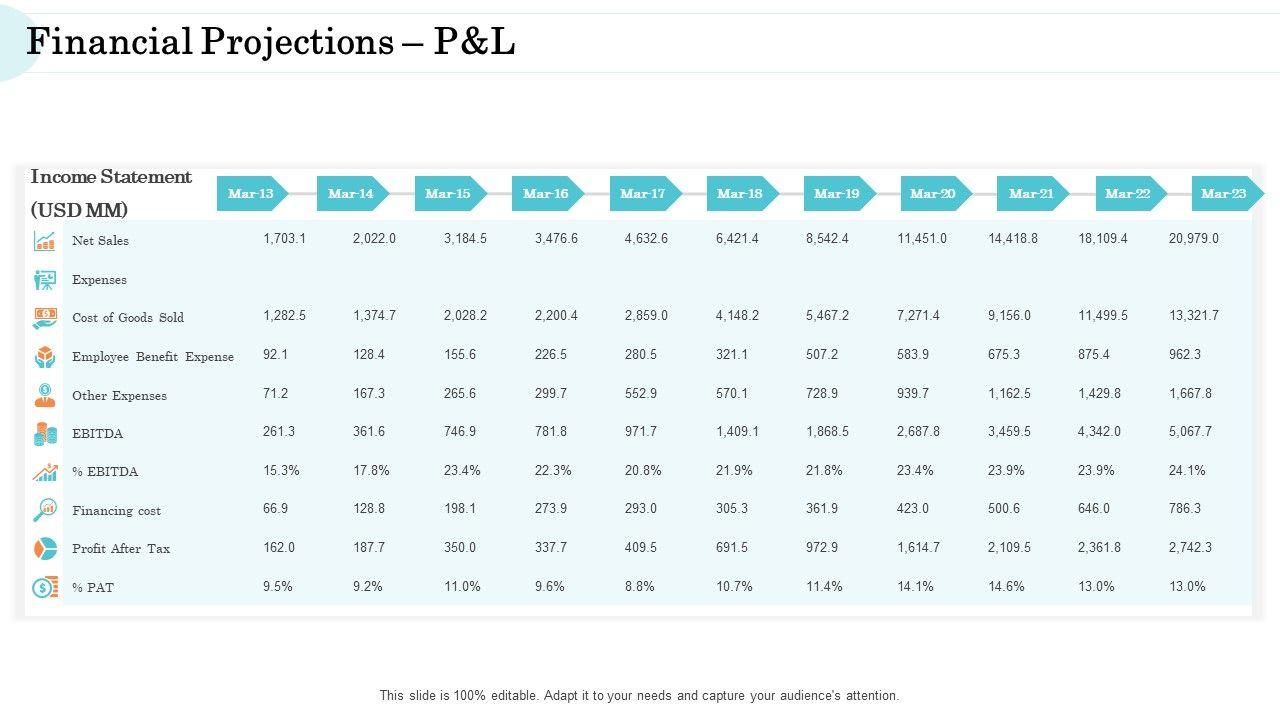The height and width of the screenshot is (720, 1280).
Task: Select the Mar-13 column header tab
Action: [x=252, y=193]
